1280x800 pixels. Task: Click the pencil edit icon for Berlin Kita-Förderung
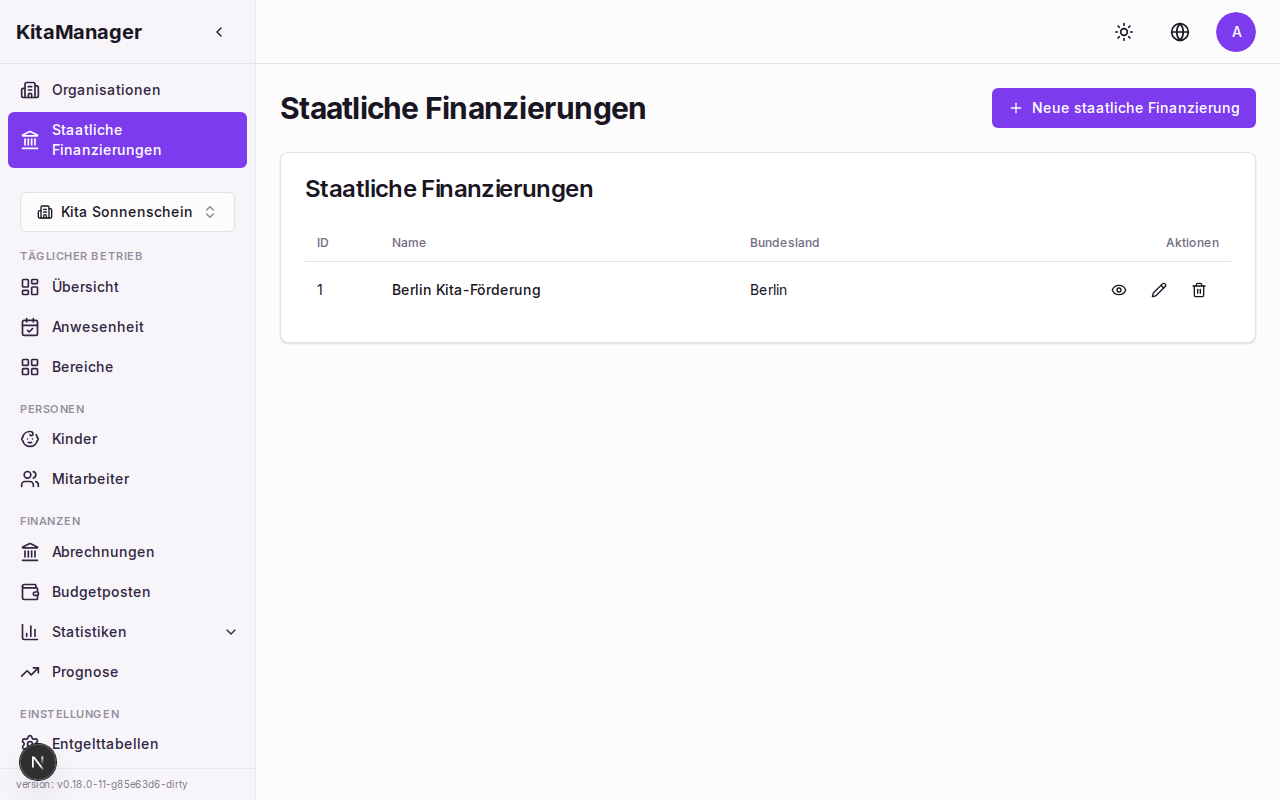click(x=1159, y=290)
